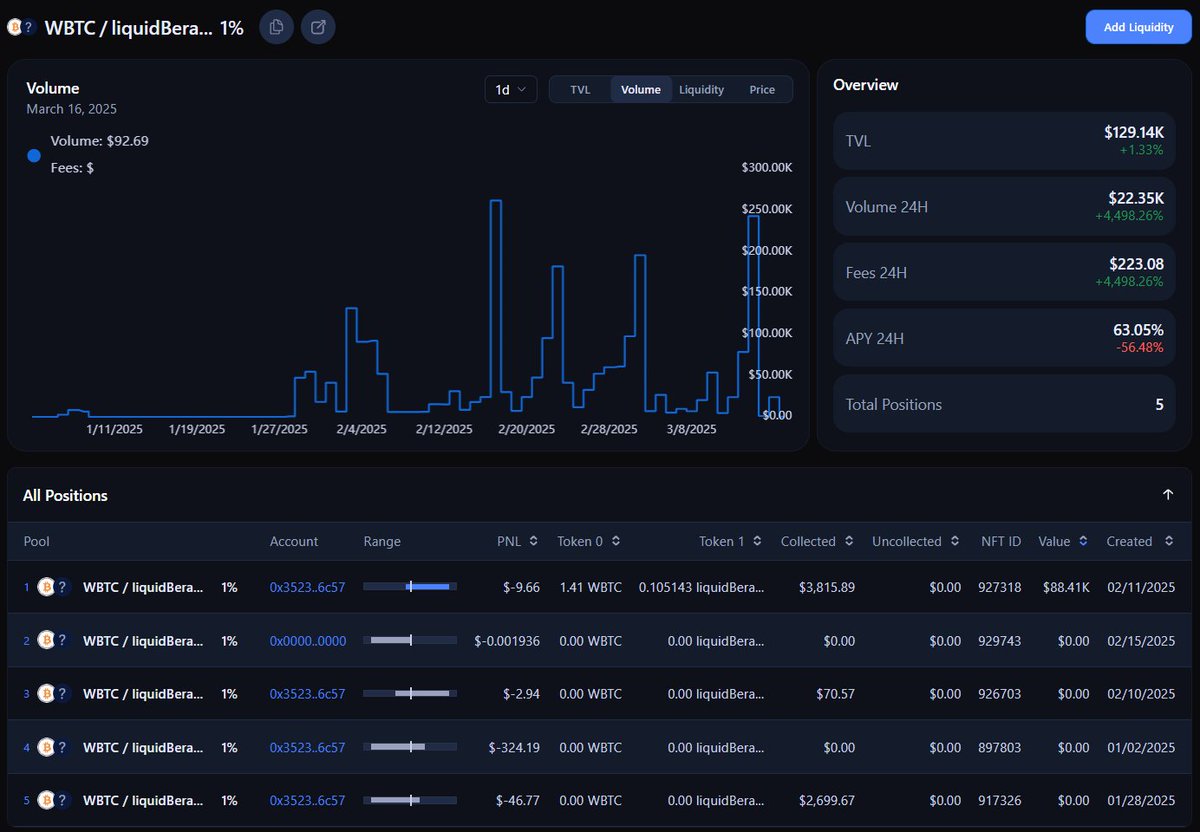Screen dimensions: 1200x832
Task: Sort positions by PNL column
Action: [518, 541]
